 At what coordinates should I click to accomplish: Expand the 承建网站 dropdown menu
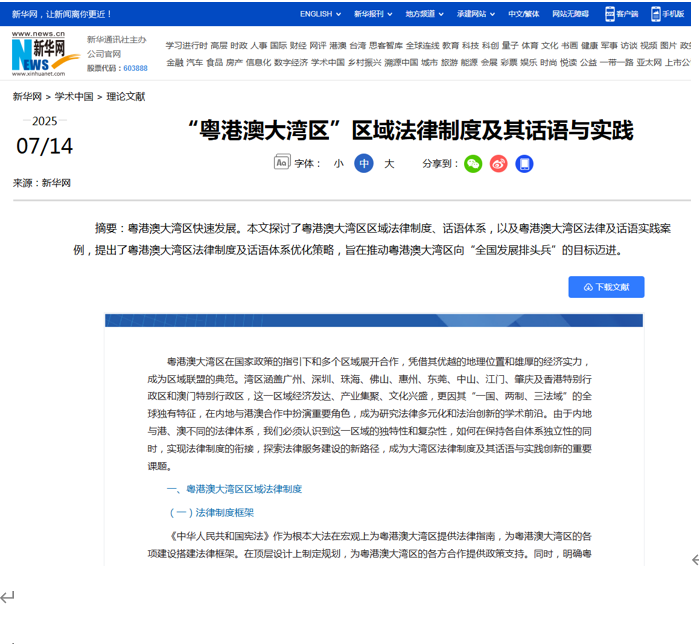click(476, 14)
